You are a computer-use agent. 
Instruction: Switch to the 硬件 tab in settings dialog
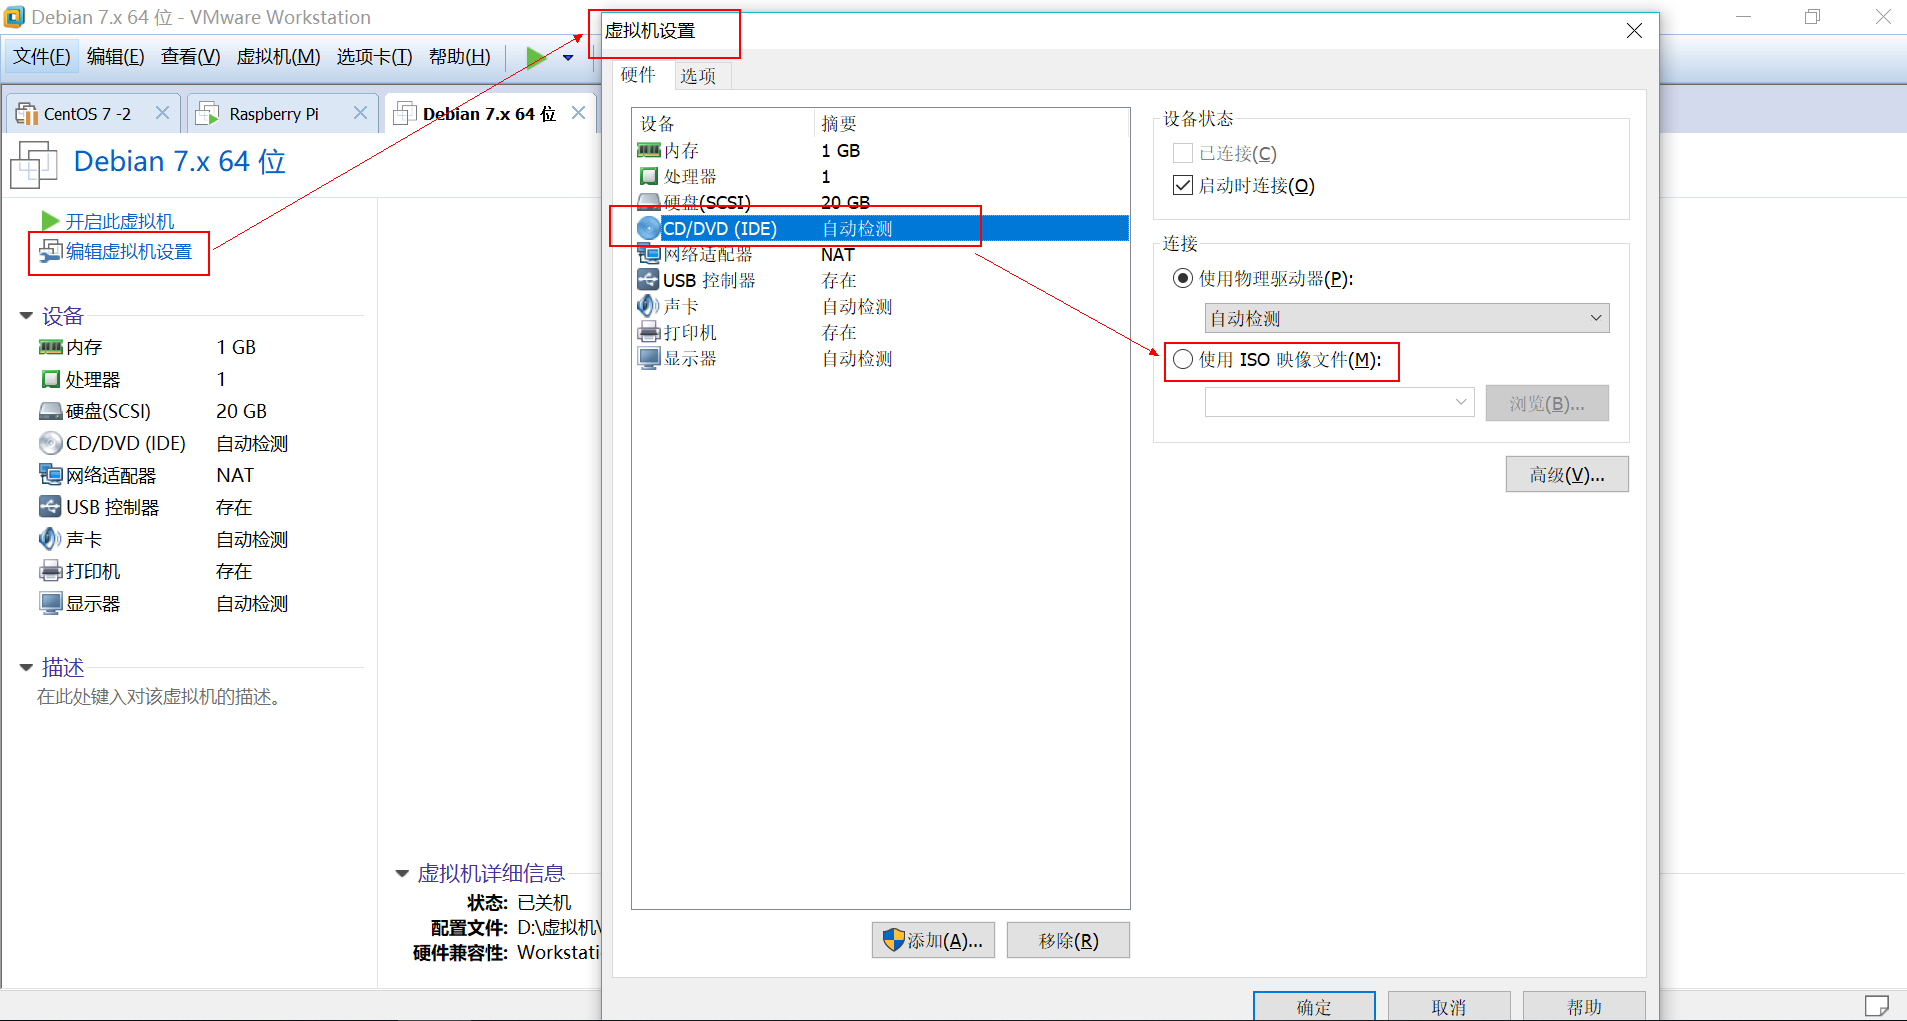(x=638, y=75)
